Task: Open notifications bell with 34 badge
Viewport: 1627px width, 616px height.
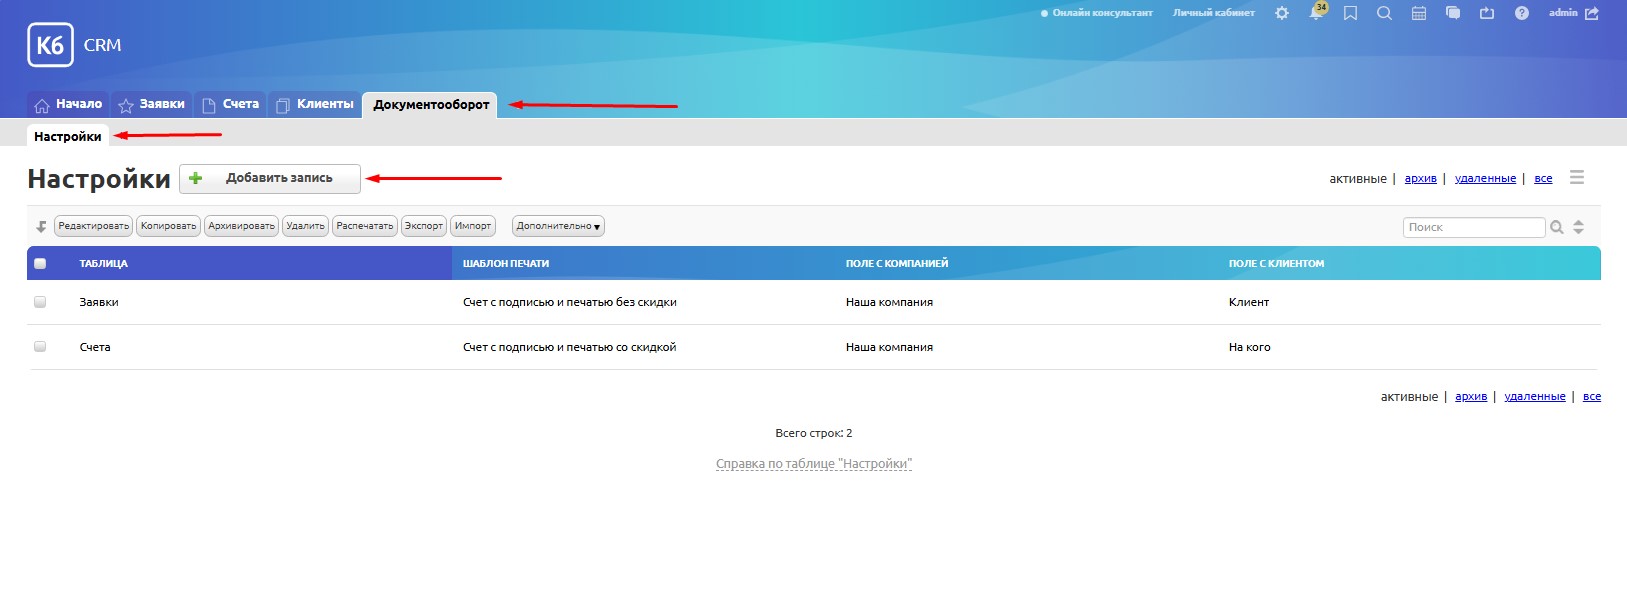Action: click(1316, 13)
